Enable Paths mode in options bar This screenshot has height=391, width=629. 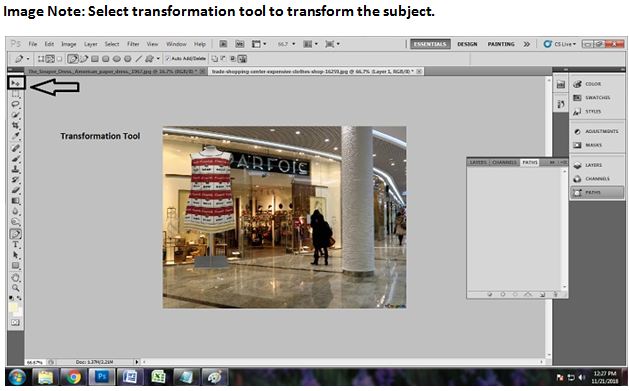coord(50,59)
